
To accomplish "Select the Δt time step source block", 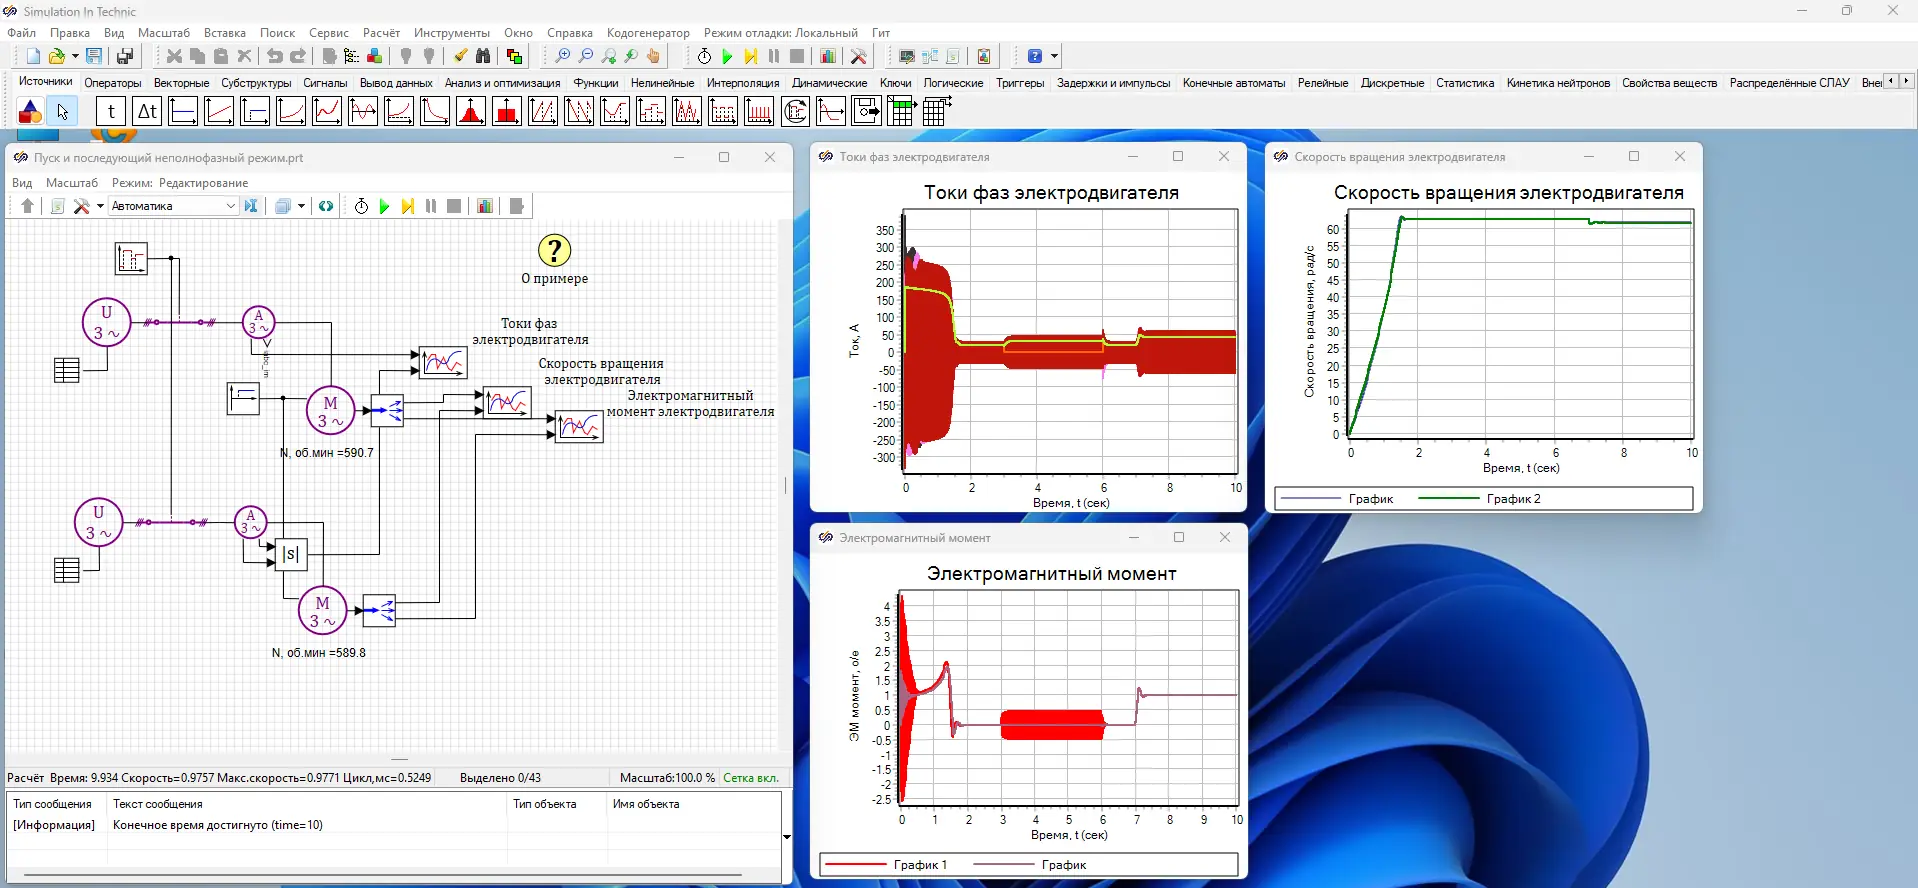I will point(147,111).
